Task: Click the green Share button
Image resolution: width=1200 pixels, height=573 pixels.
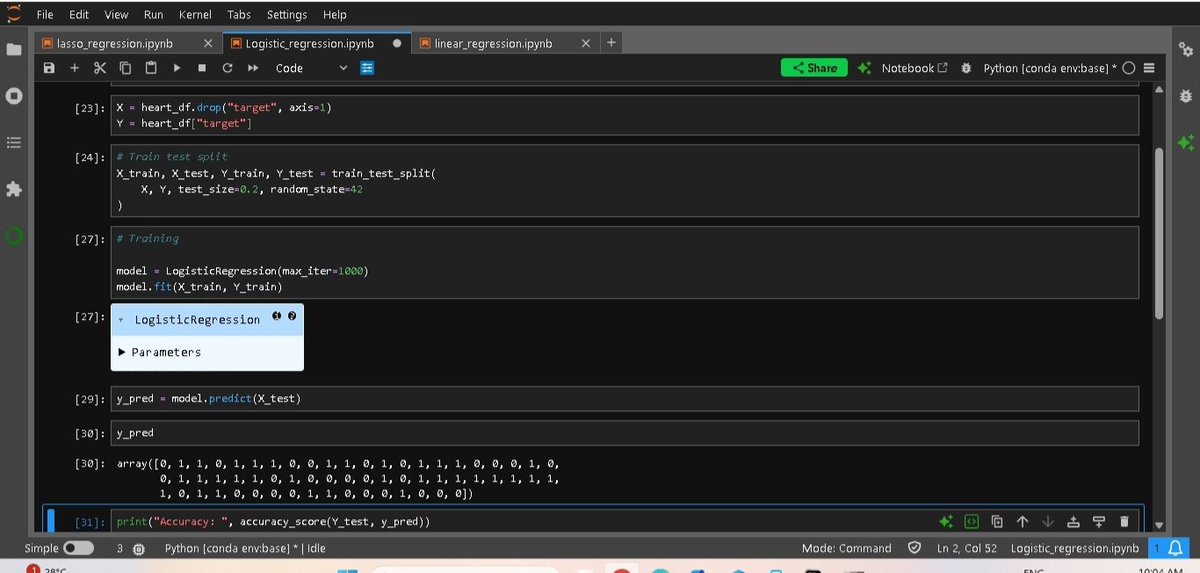Action: click(x=814, y=68)
